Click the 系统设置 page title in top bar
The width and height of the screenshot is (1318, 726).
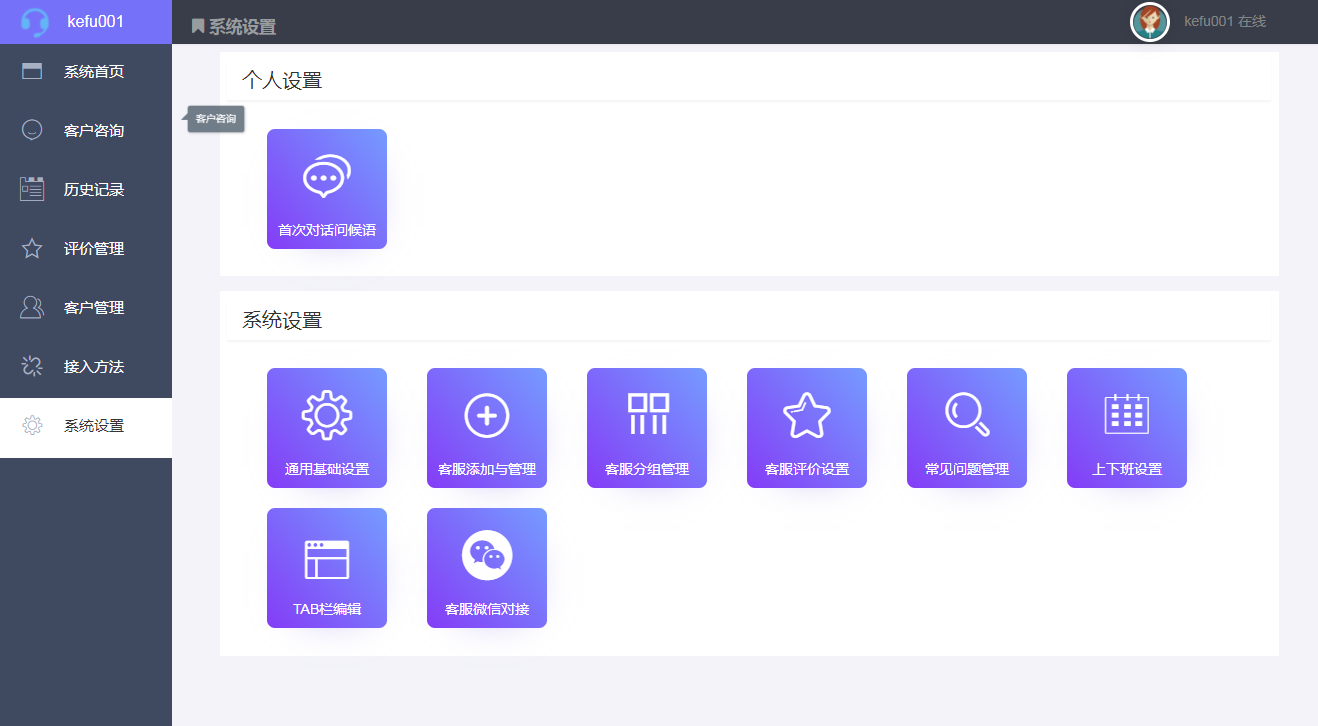242,27
